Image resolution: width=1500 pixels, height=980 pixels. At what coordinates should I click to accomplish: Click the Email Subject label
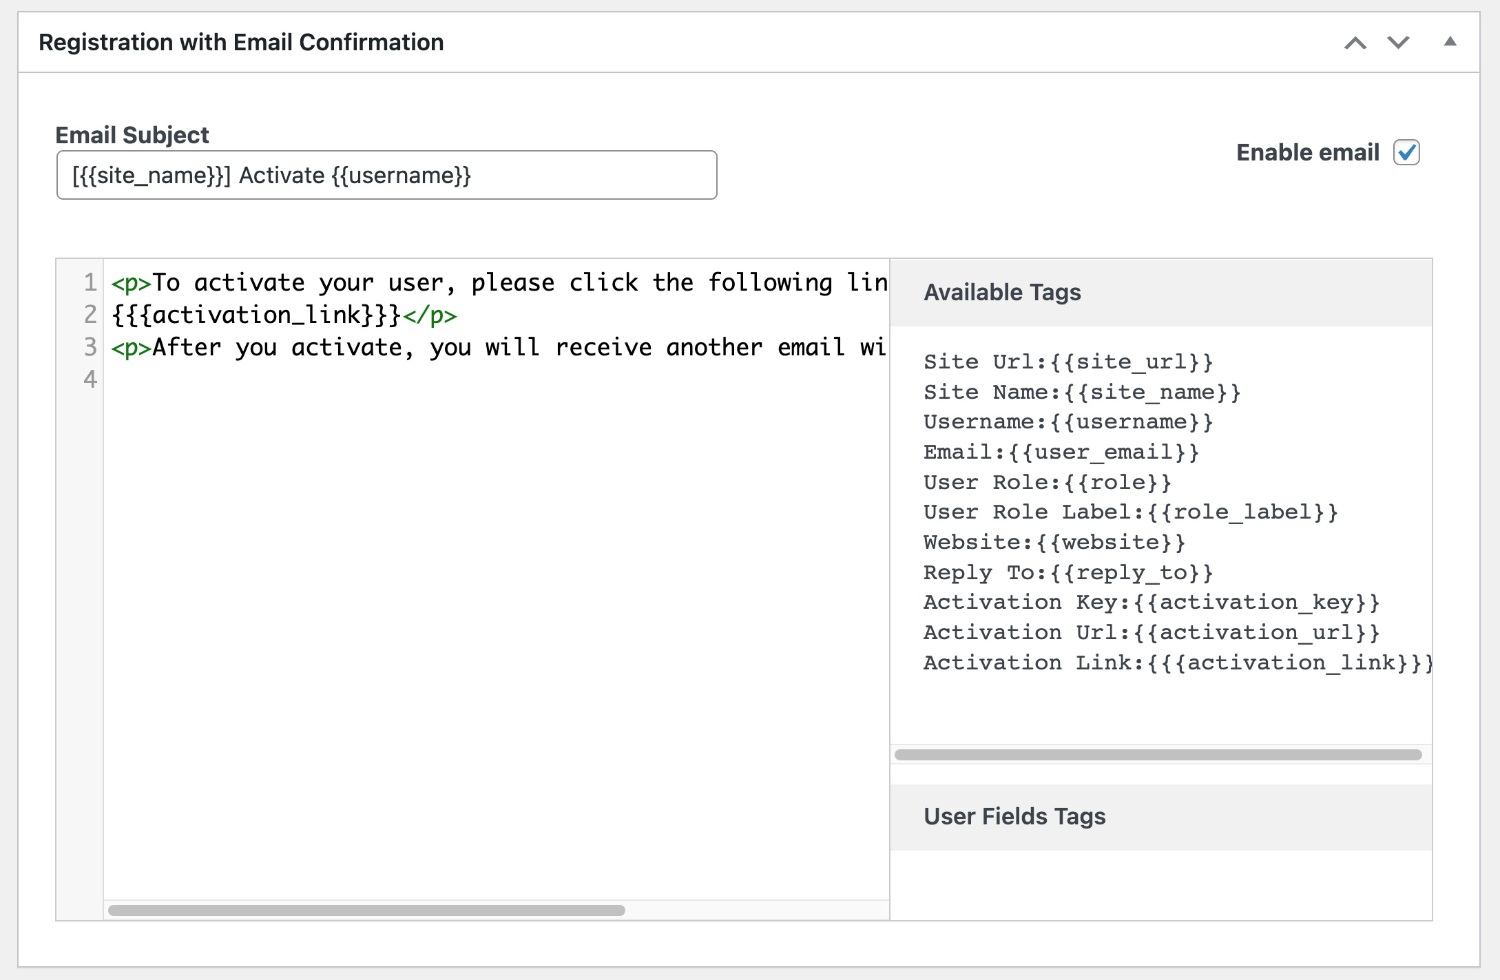point(132,135)
